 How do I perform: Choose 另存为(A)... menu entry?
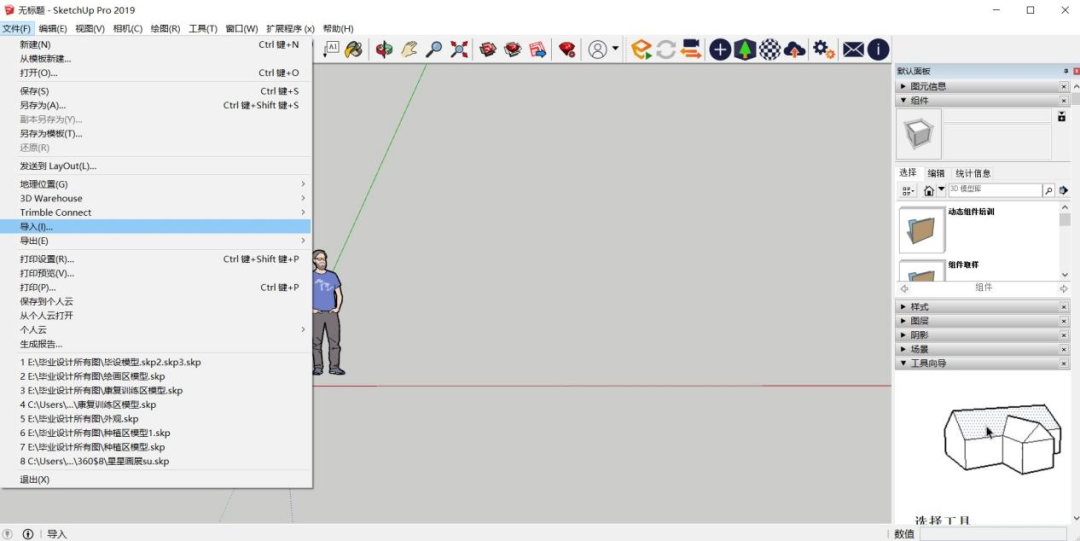coord(156,105)
